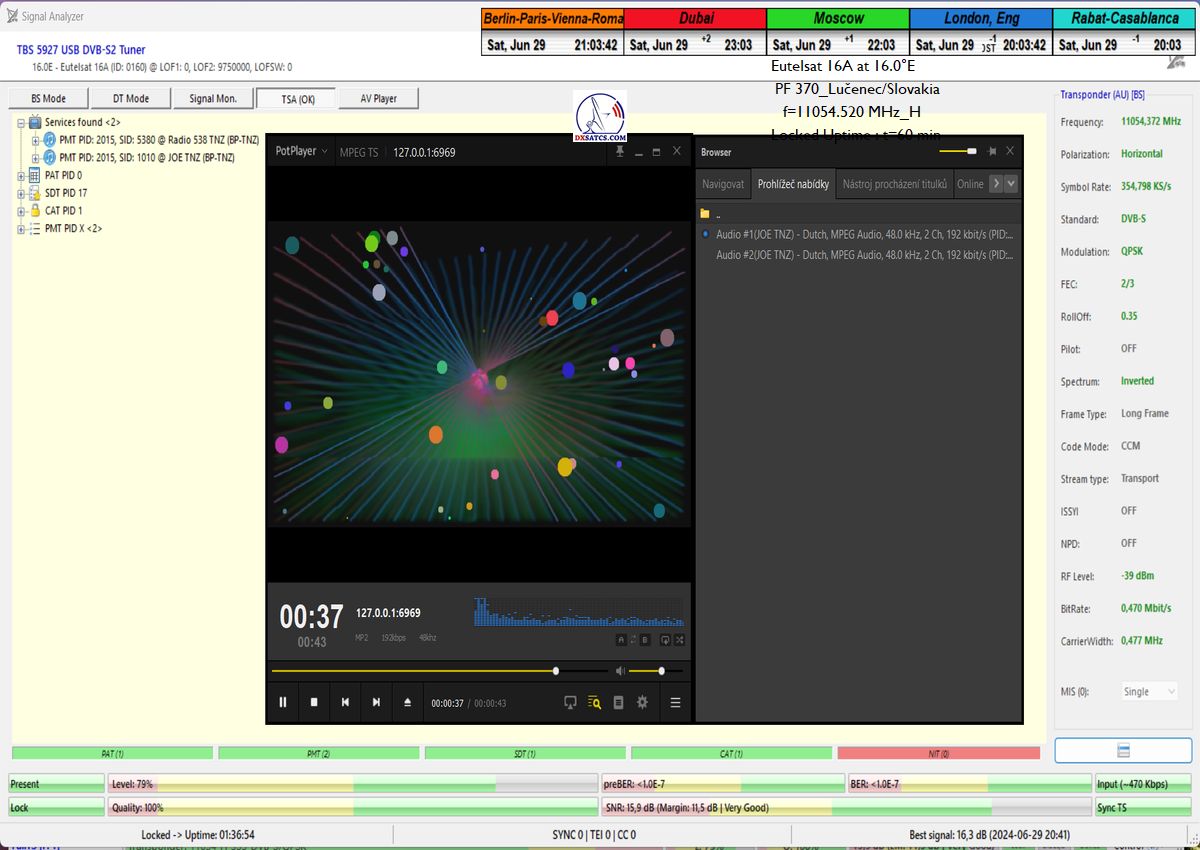Expand the Radio 538 TNZ service node
Screen dimensions: 1200x850
point(36,140)
